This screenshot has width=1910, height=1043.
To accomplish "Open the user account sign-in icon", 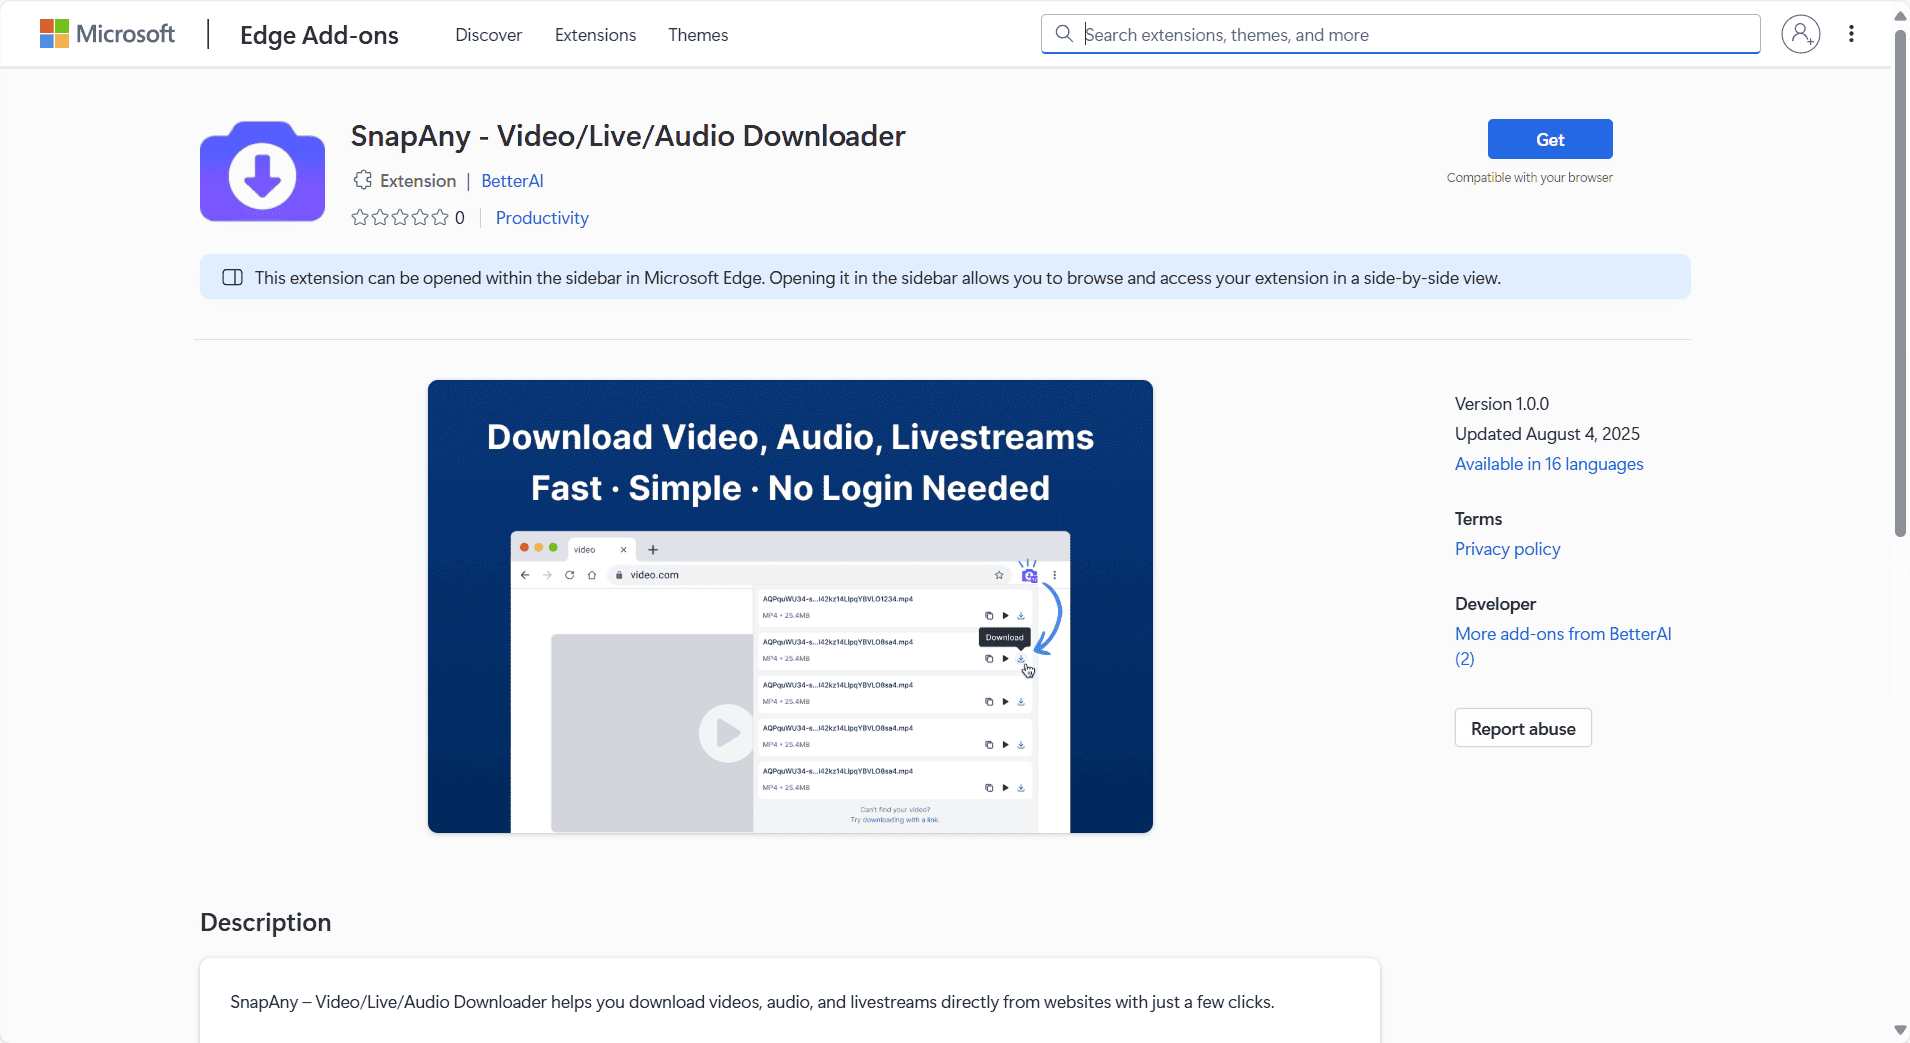I will (x=1800, y=34).
